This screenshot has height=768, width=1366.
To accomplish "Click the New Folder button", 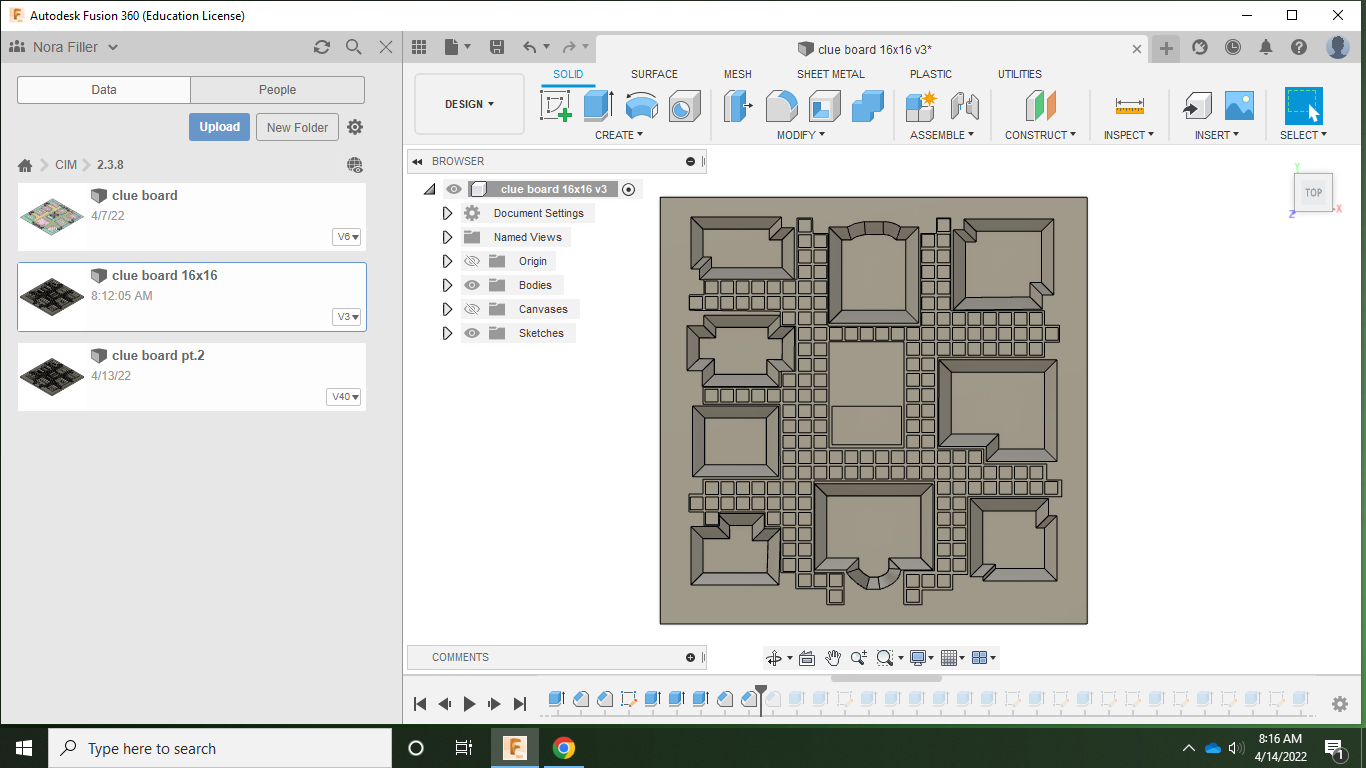I will coord(297,127).
